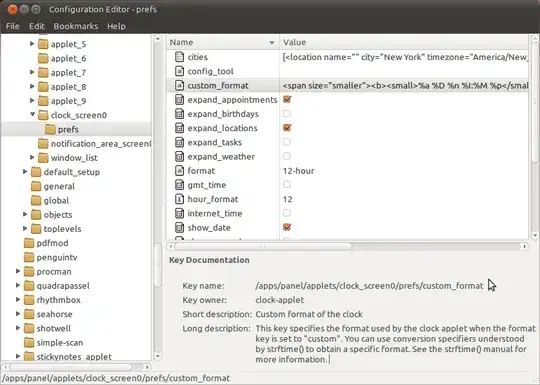Open the Help menu

[116, 26]
